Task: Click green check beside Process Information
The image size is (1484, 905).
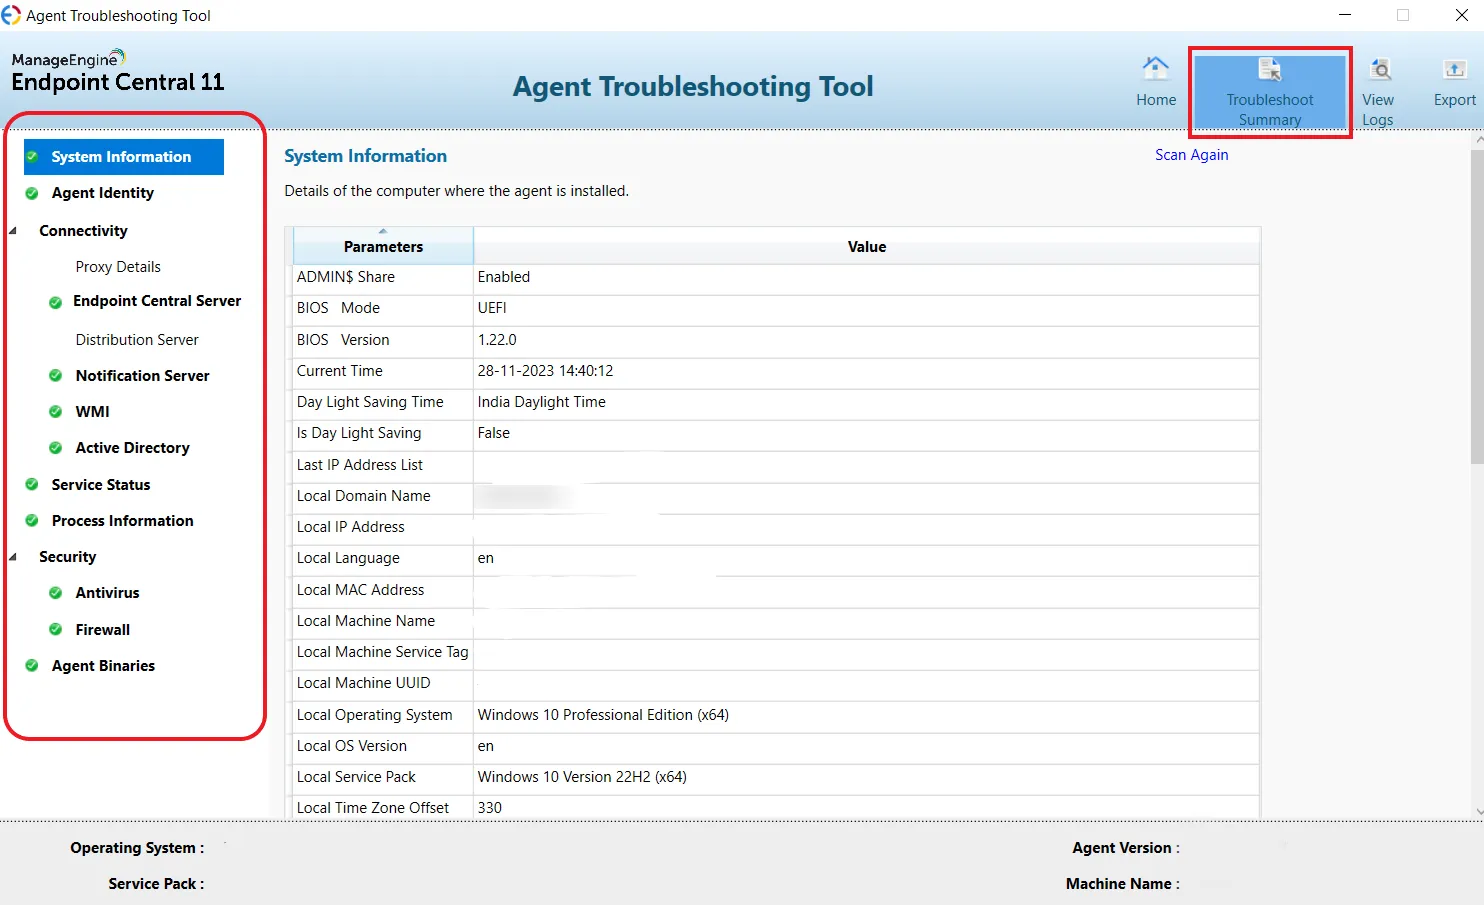Action: click(32, 520)
